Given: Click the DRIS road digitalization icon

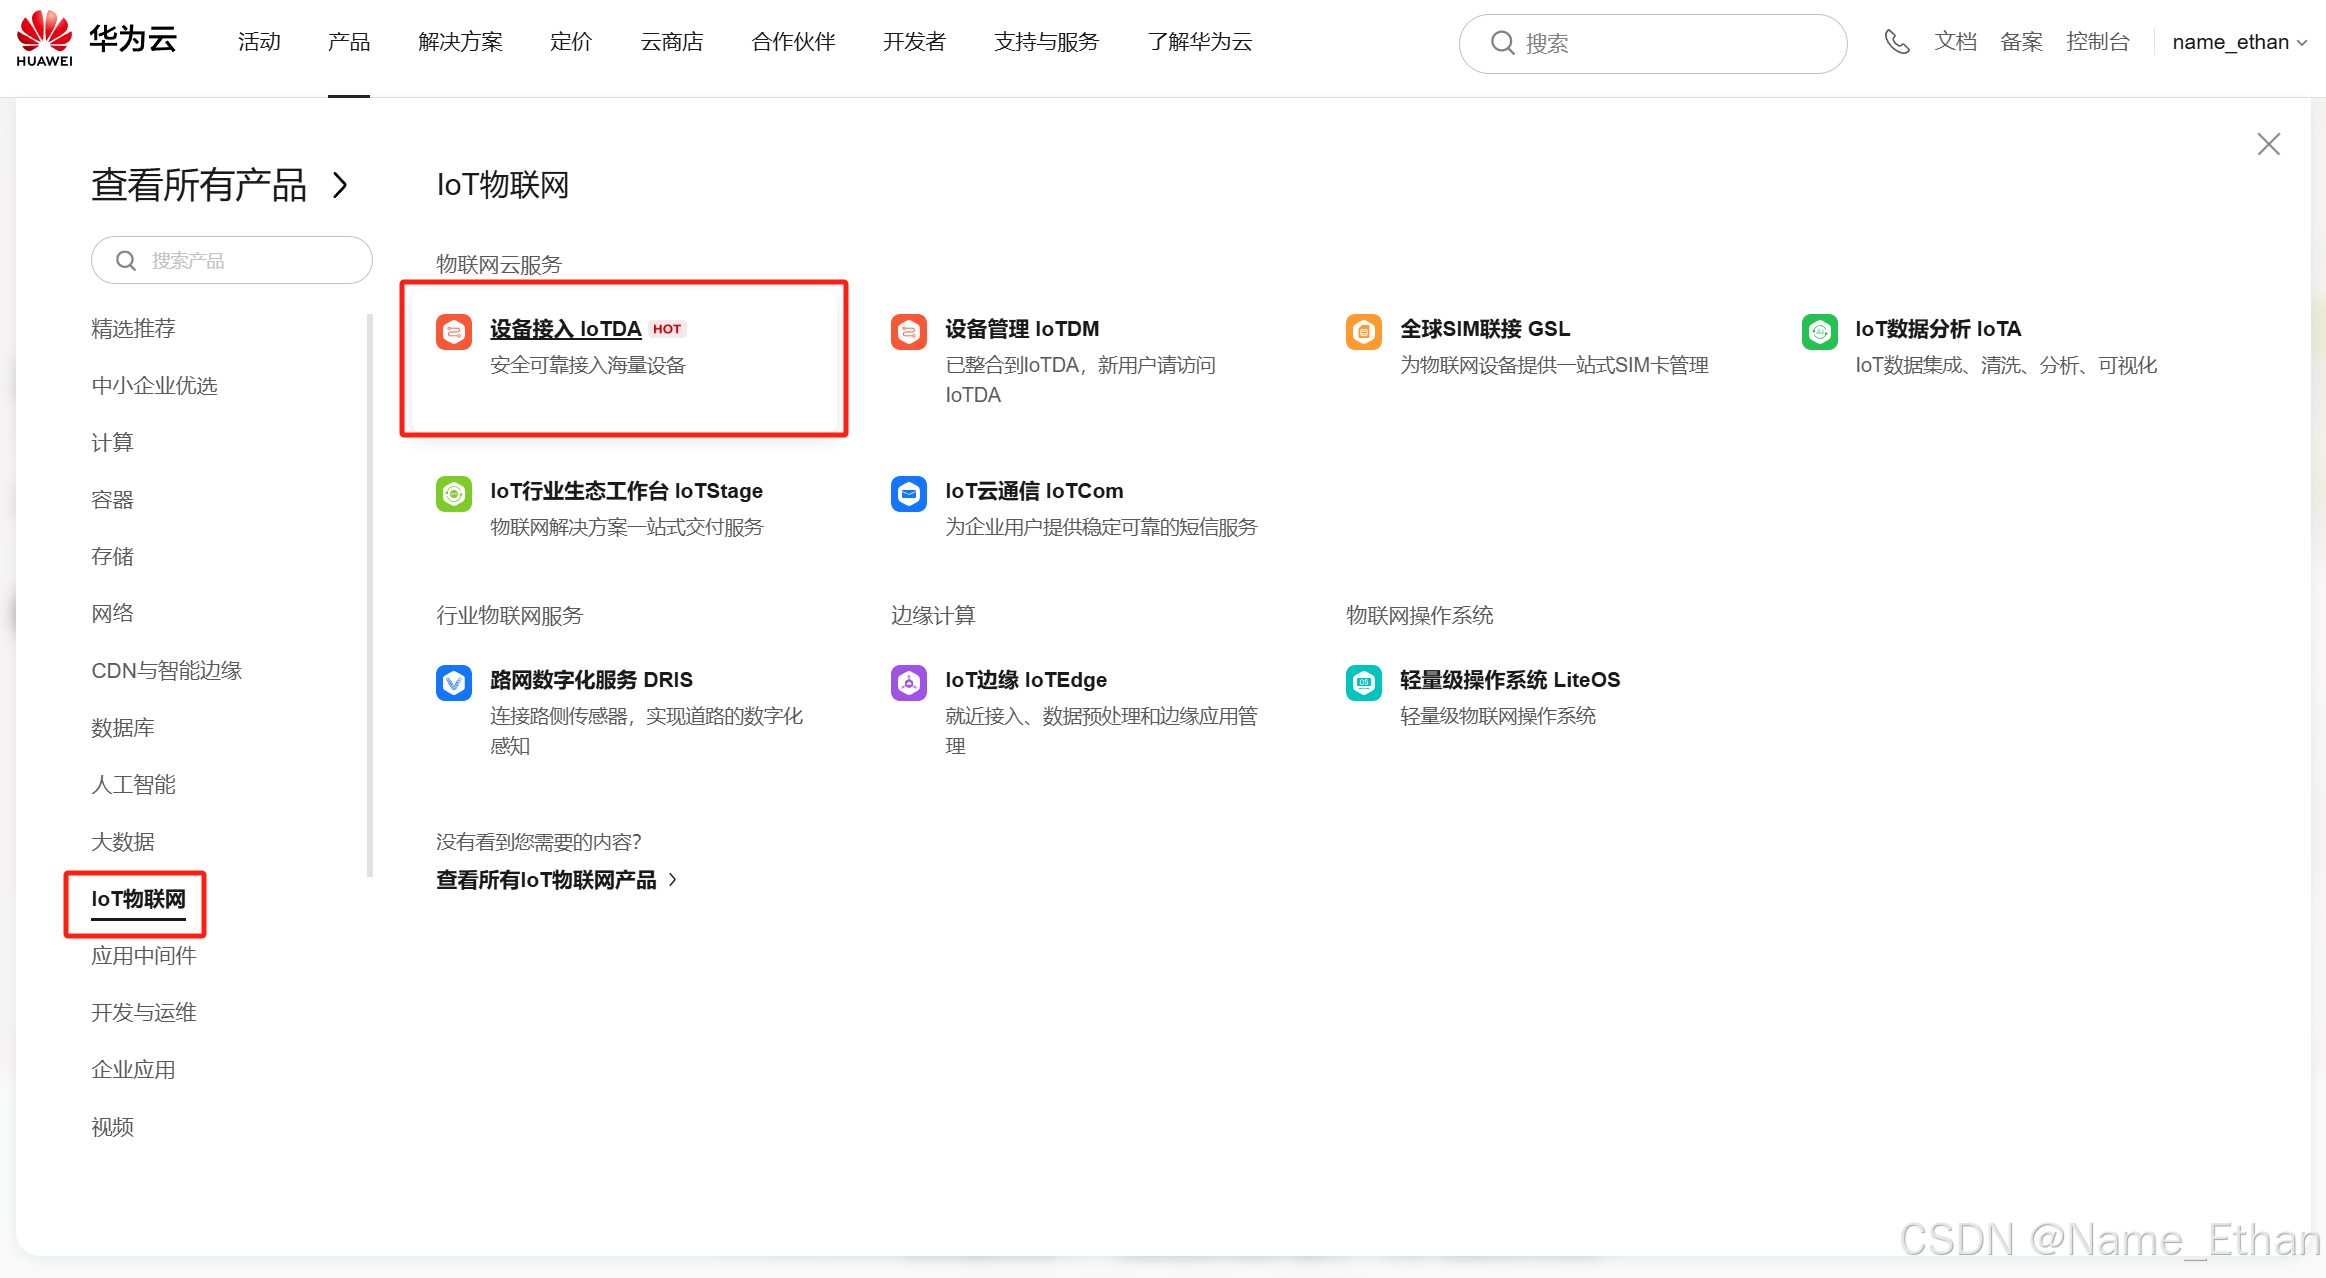Looking at the screenshot, I should (453, 682).
